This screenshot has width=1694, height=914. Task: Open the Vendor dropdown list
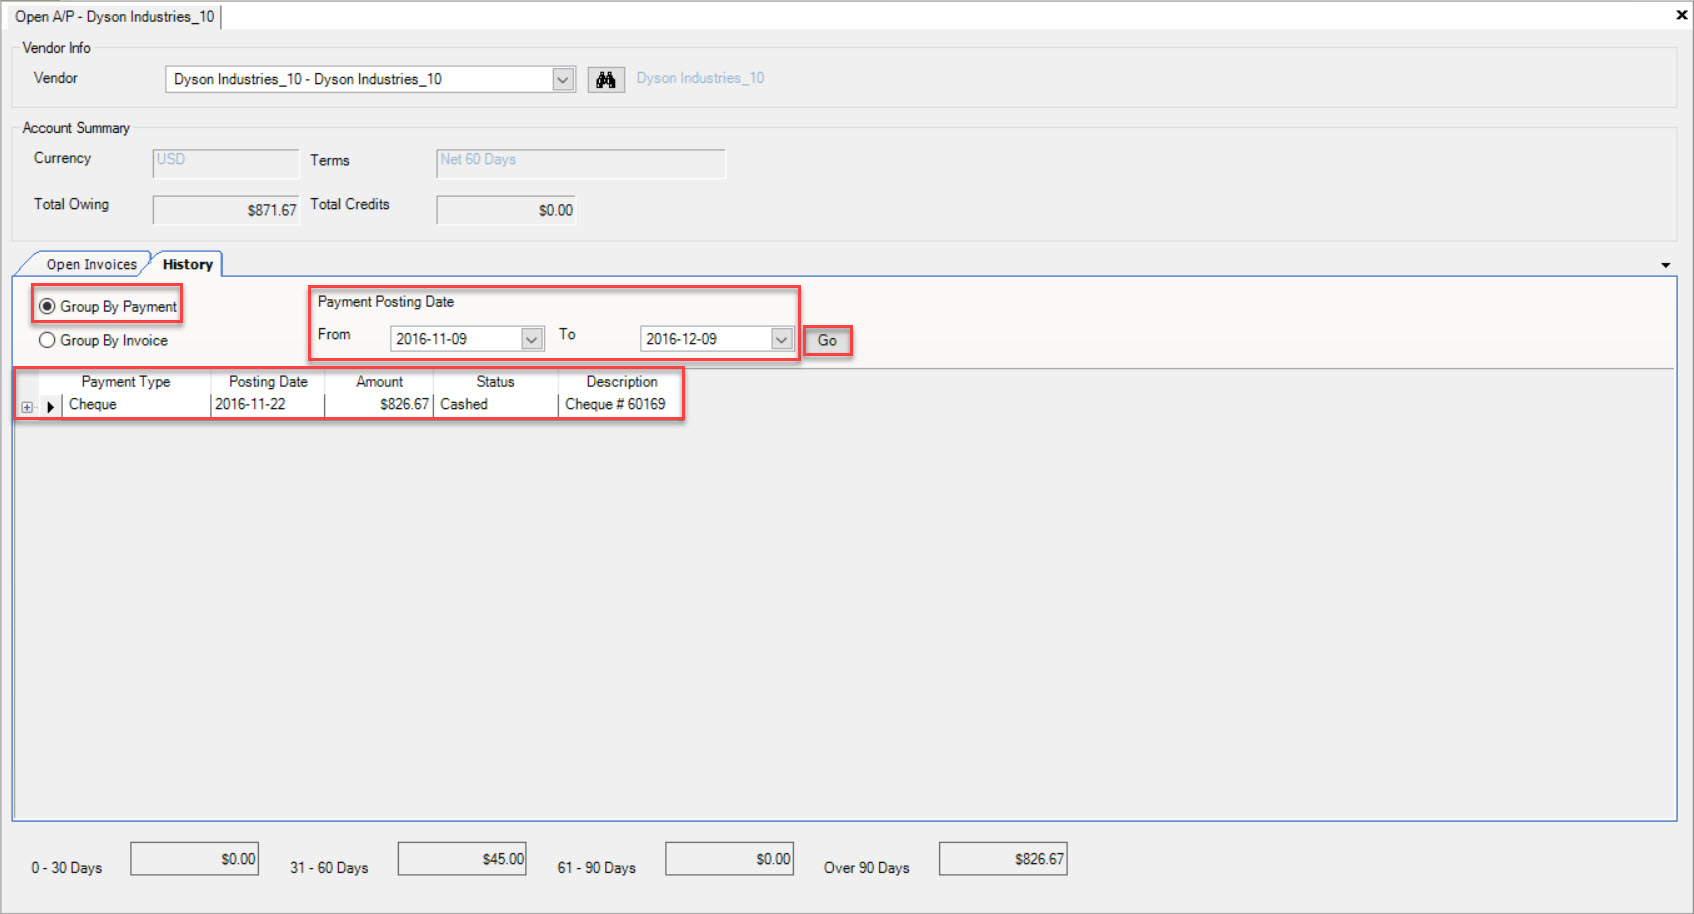point(563,79)
